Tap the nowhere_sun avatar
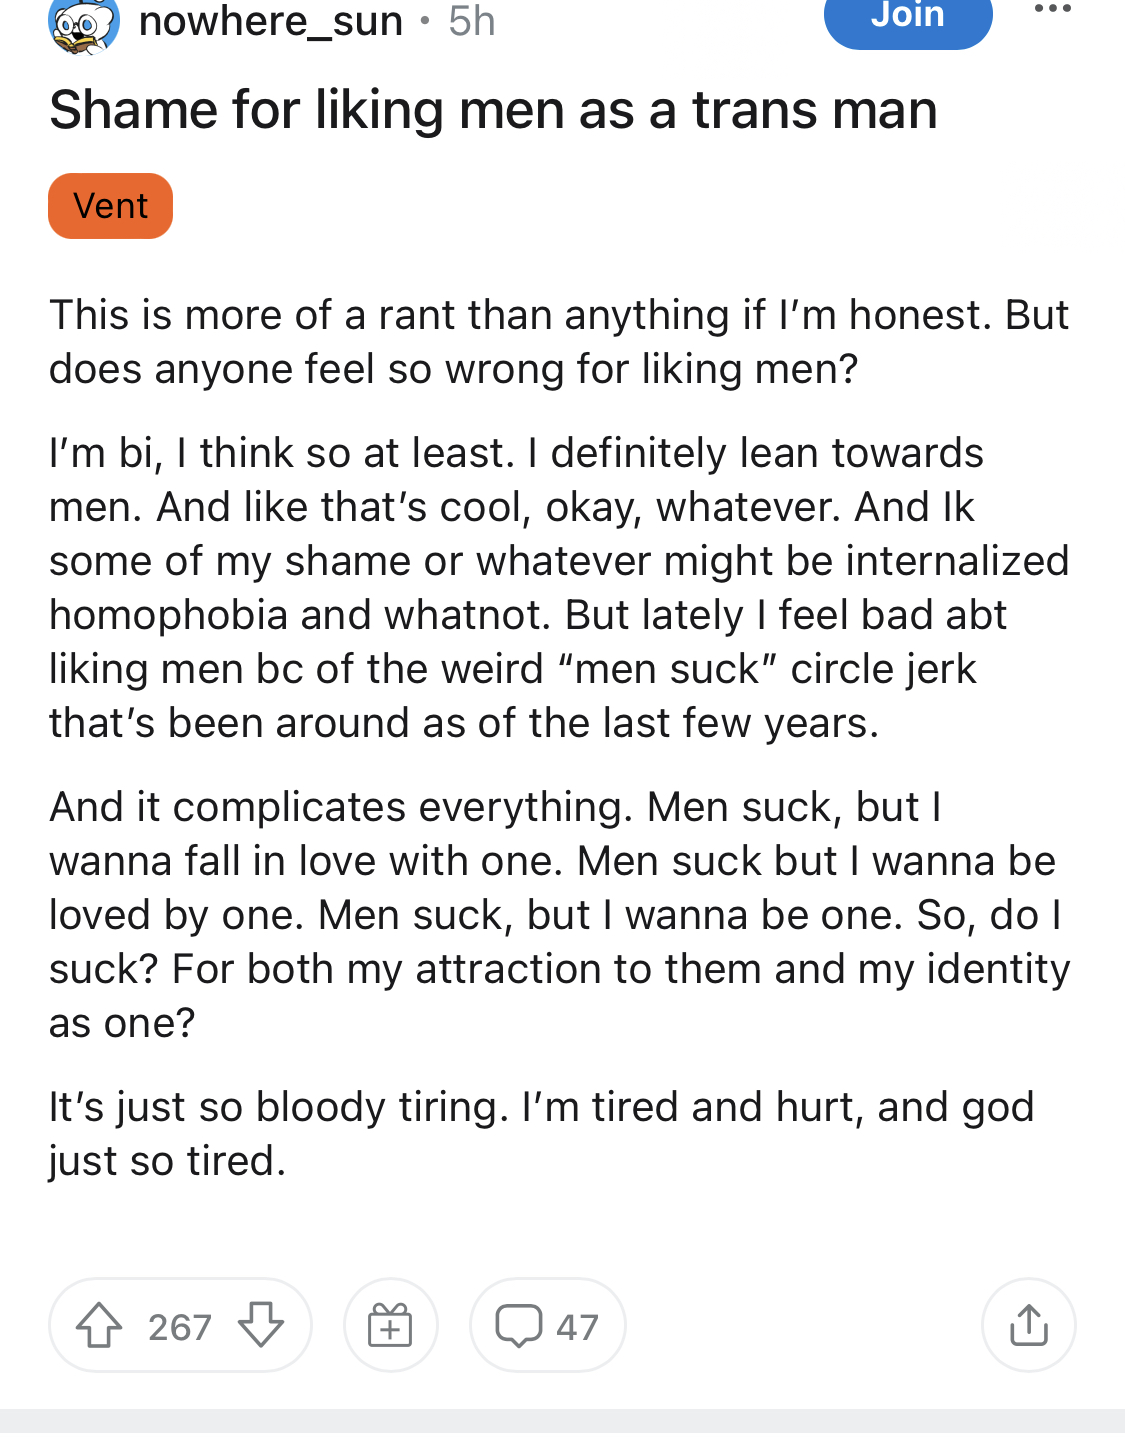Image resolution: width=1125 pixels, height=1438 pixels. click(84, 24)
